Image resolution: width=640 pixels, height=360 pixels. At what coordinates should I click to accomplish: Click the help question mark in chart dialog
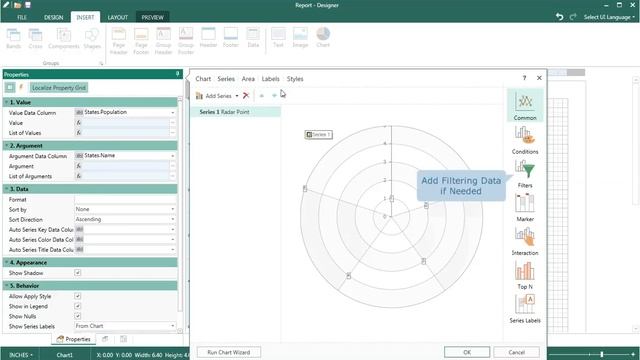524,78
